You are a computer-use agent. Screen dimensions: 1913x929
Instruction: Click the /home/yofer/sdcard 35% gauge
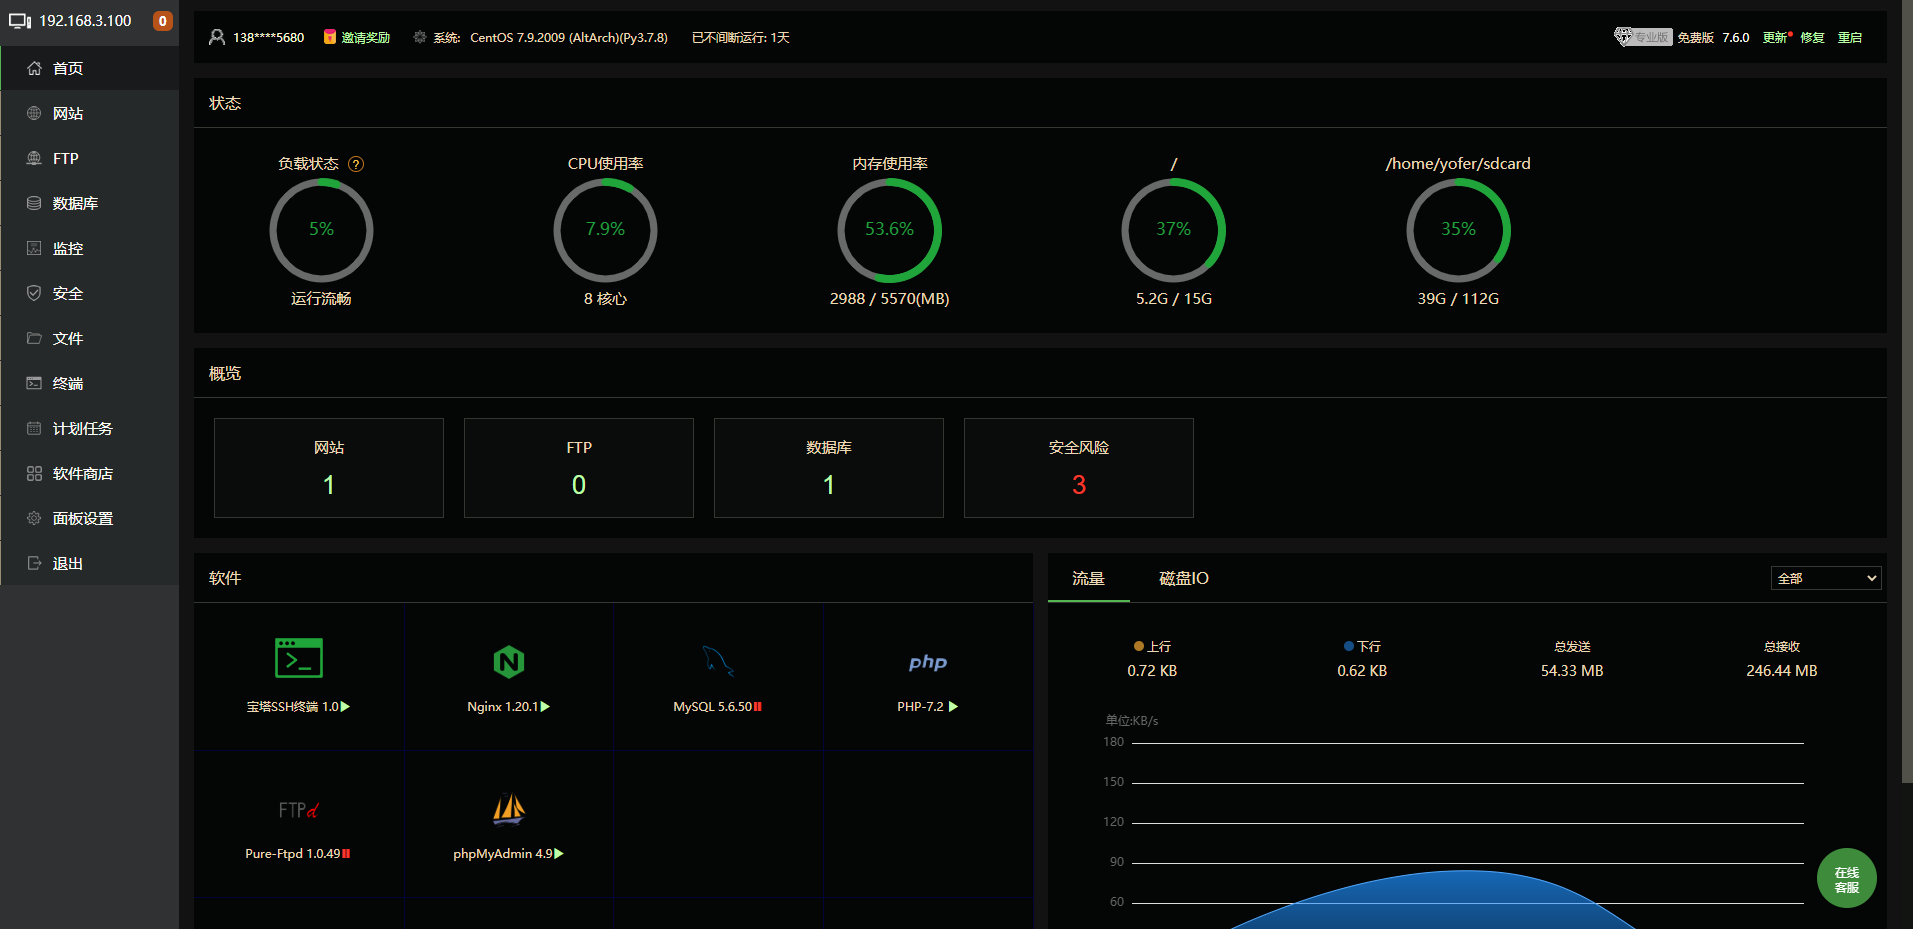[1458, 230]
